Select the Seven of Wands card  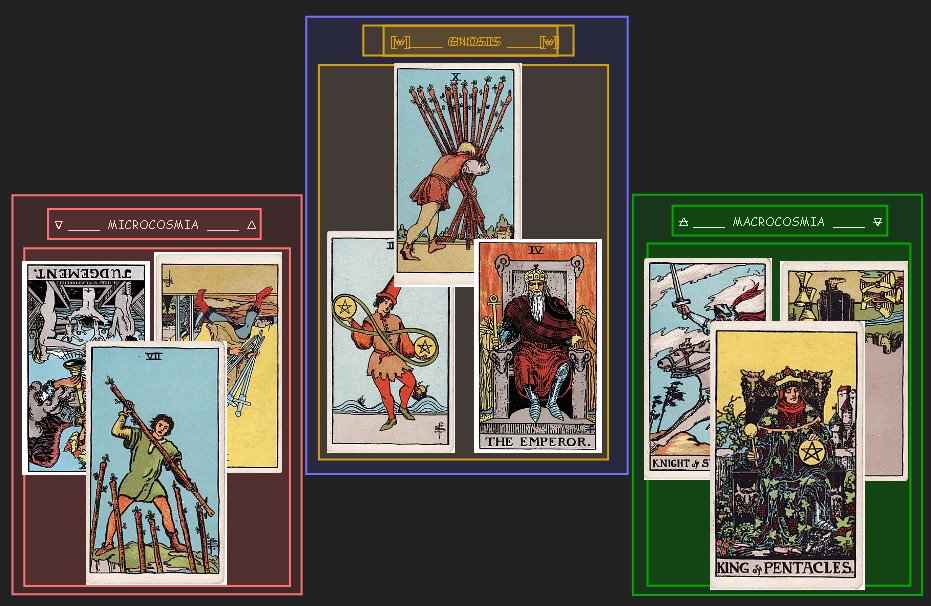(x=156, y=463)
